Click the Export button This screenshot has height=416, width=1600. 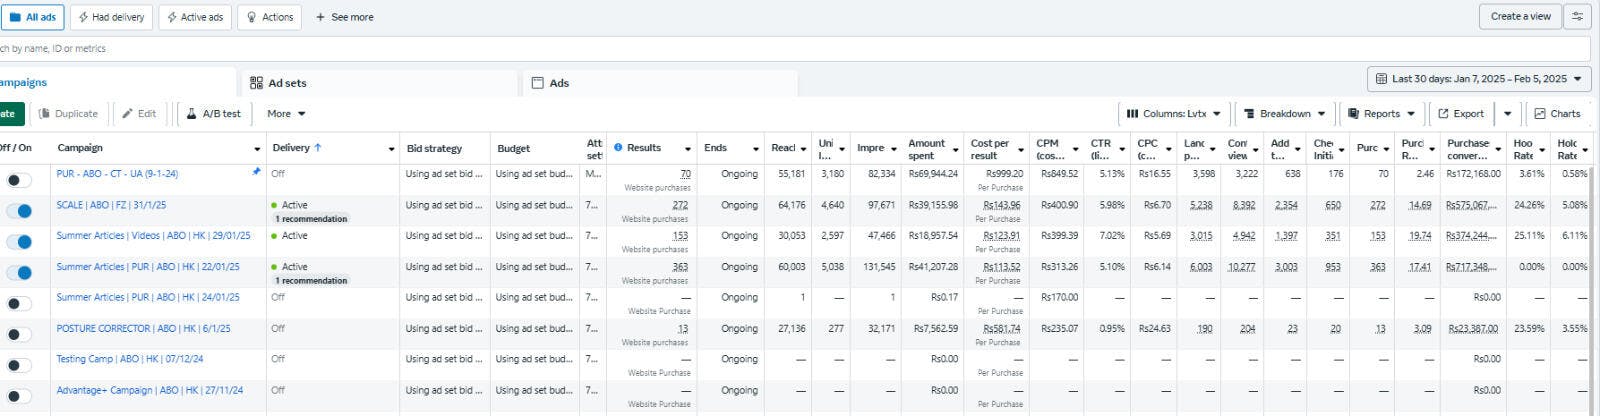click(1460, 114)
